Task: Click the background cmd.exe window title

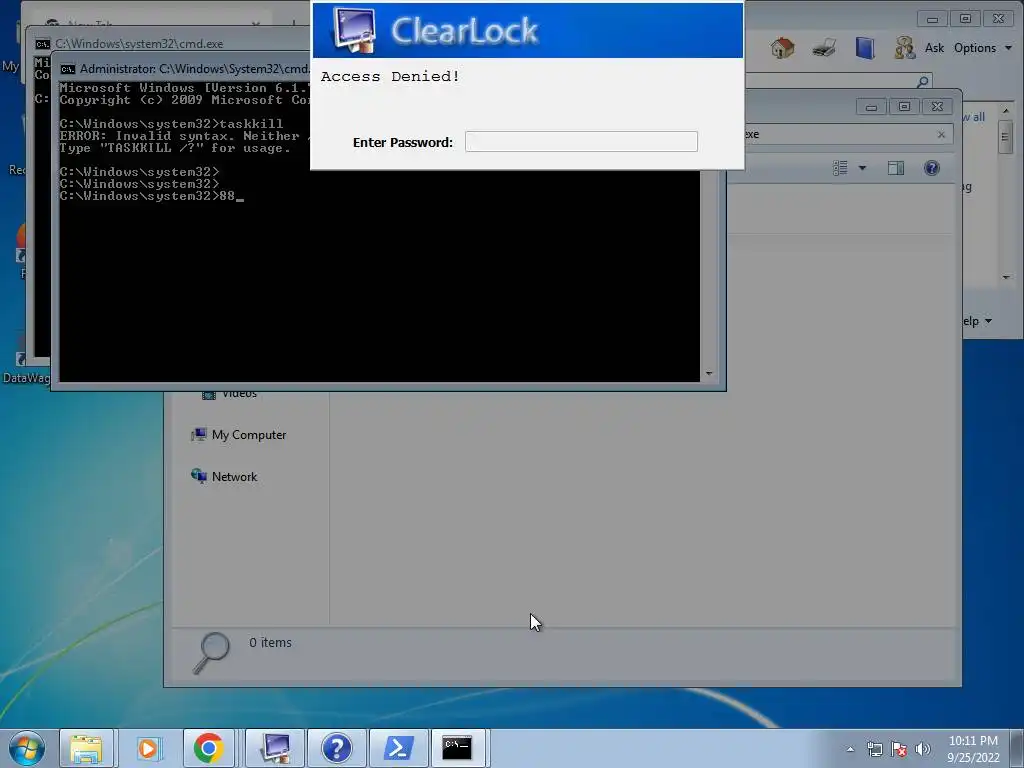Action: click(138, 44)
